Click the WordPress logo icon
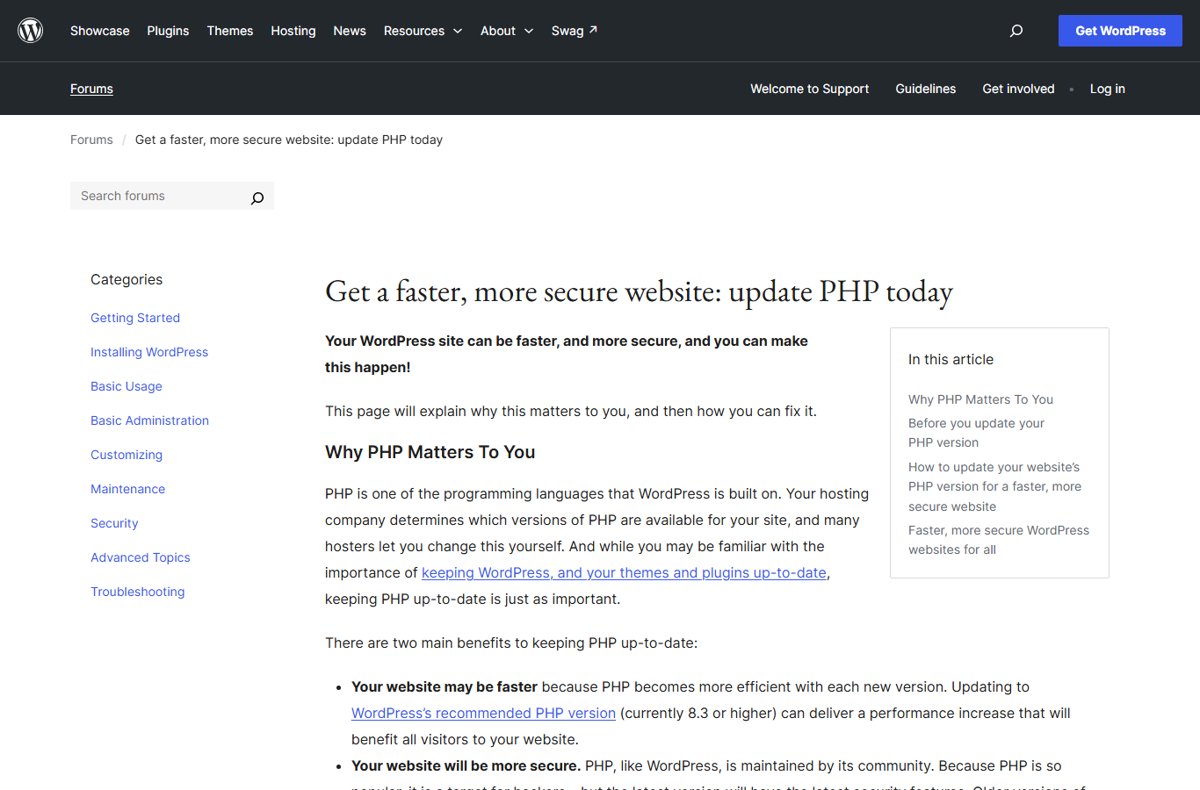The height and width of the screenshot is (790, 1200). tap(31, 31)
